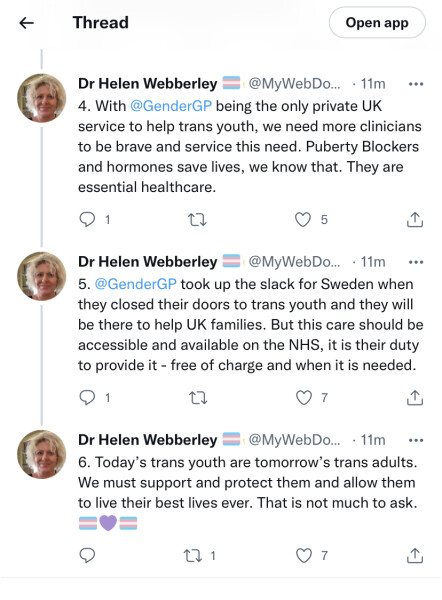Screen dimensions: 442x600
Task: Open @GenderGP mention in tweet 5
Action: [x=135, y=284]
